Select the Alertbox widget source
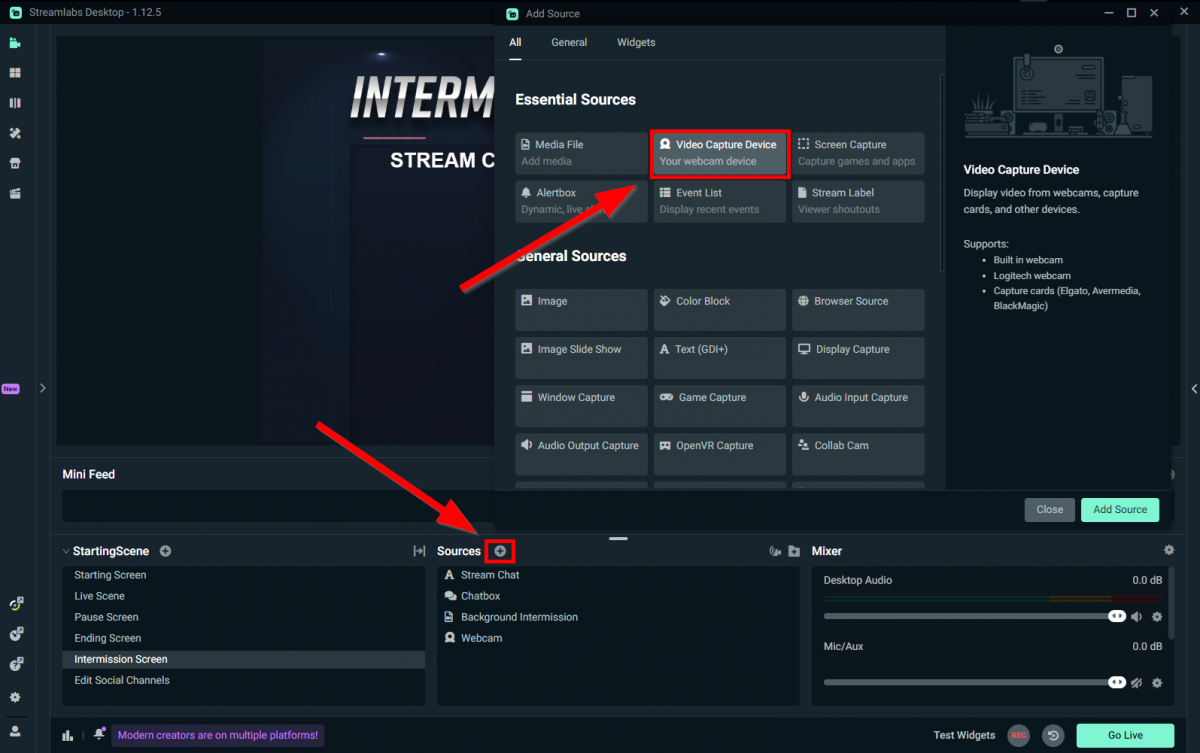This screenshot has width=1200, height=753. (x=582, y=201)
